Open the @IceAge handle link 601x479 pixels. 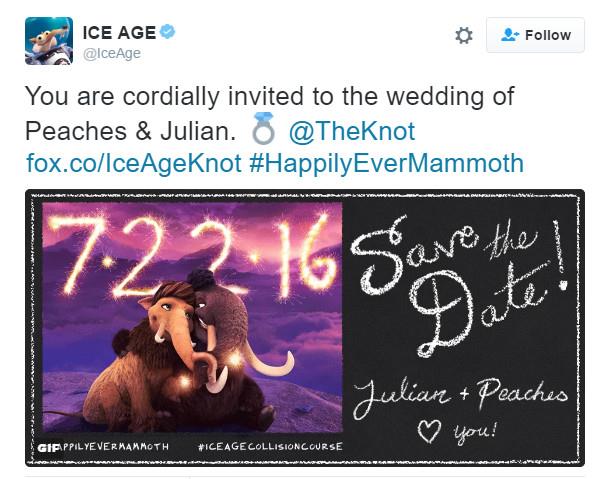(112, 53)
